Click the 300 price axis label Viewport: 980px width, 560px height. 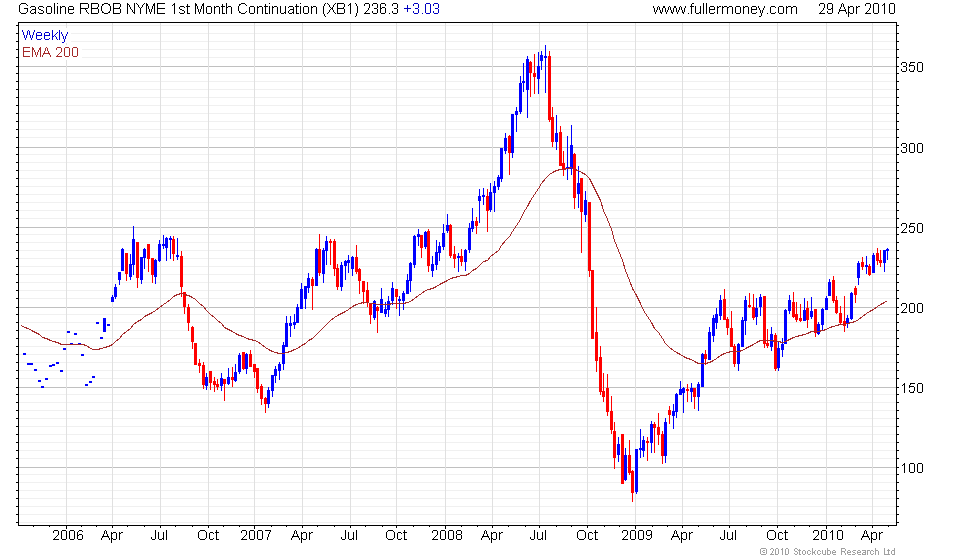(911, 148)
